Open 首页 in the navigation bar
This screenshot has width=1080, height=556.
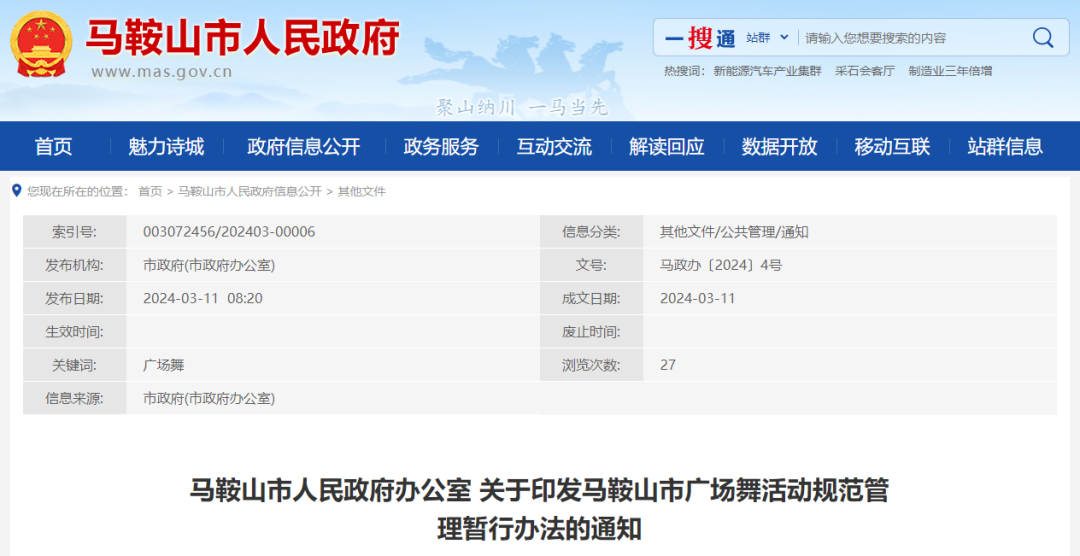54,146
